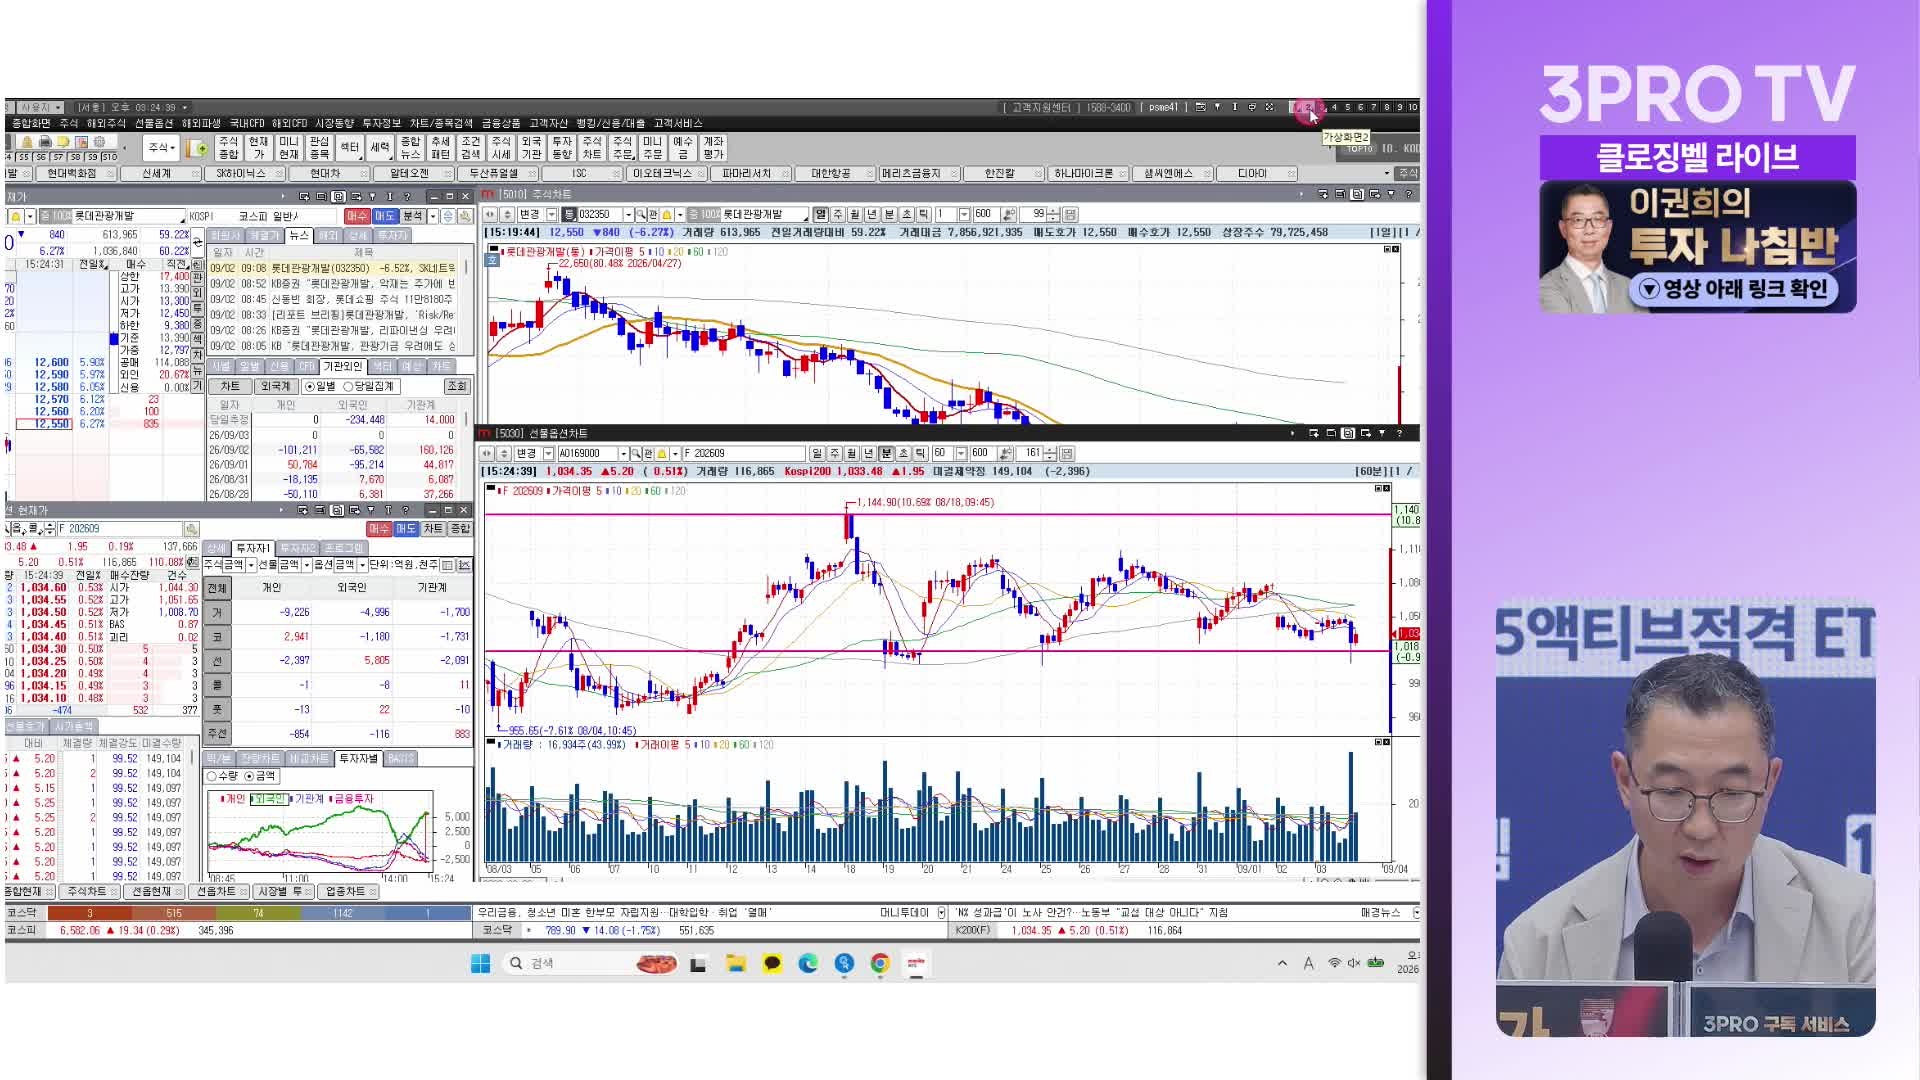Click the search magnifier in 선물옵션차트 window
The image size is (1920, 1080).
coord(635,454)
